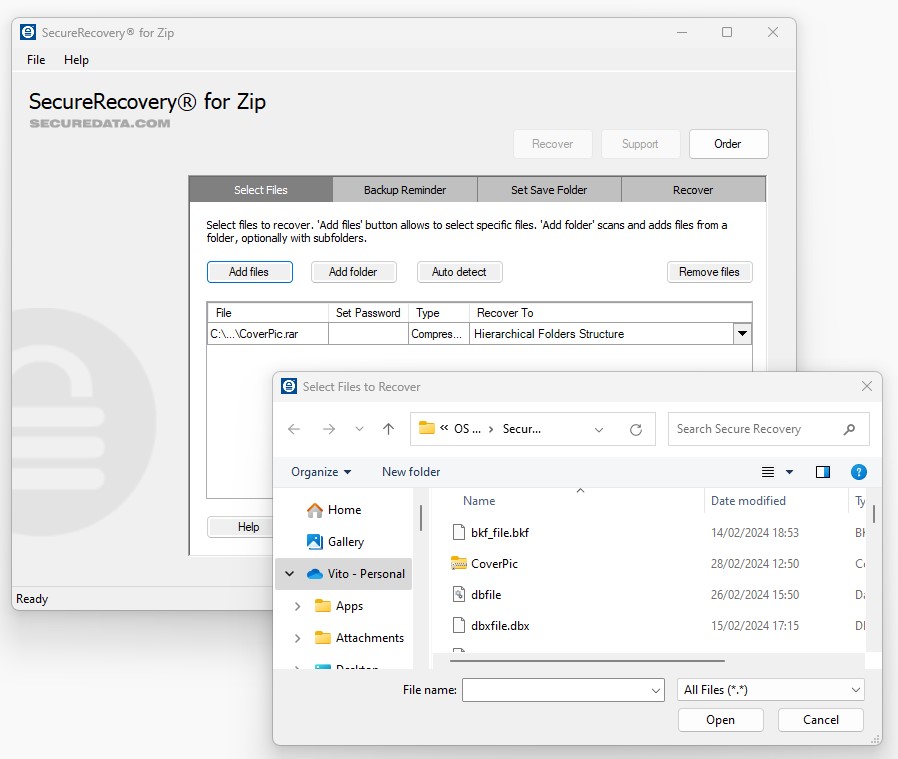This screenshot has width=898, height=759.
Task: Open the All Files (*.*) file type dropdown
Action: 770,689
